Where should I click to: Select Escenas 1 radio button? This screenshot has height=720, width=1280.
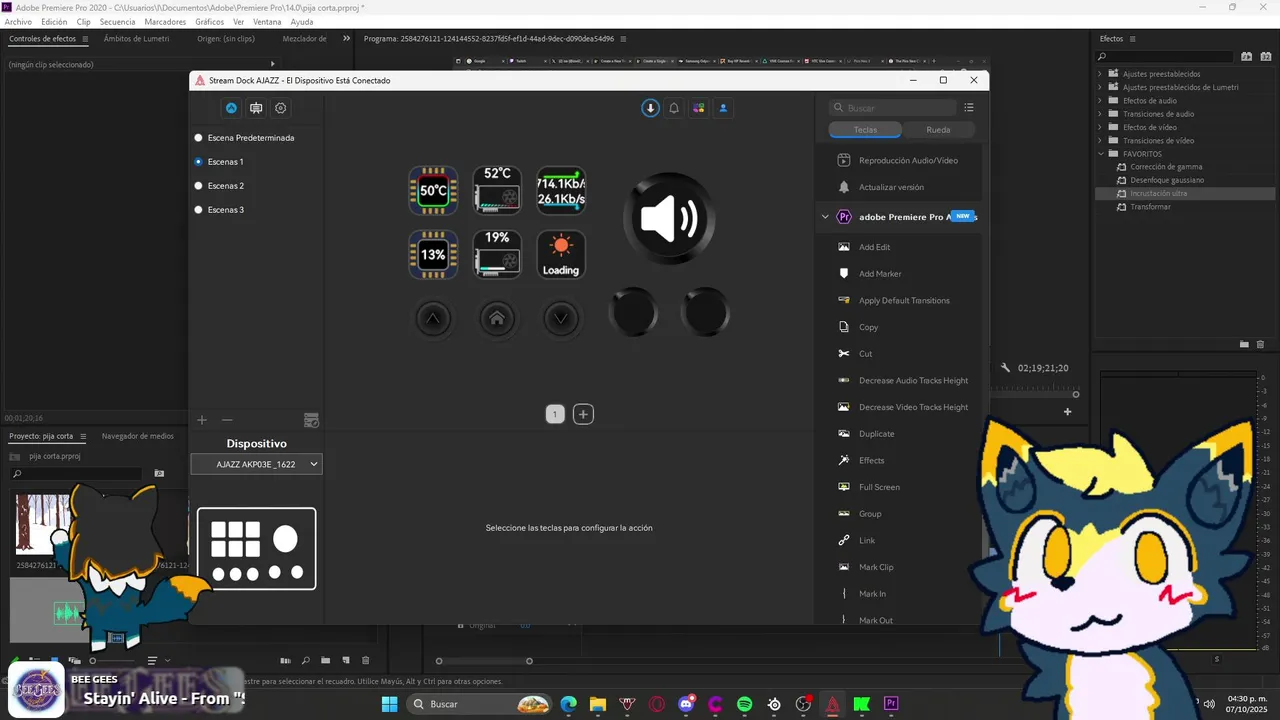198,162
